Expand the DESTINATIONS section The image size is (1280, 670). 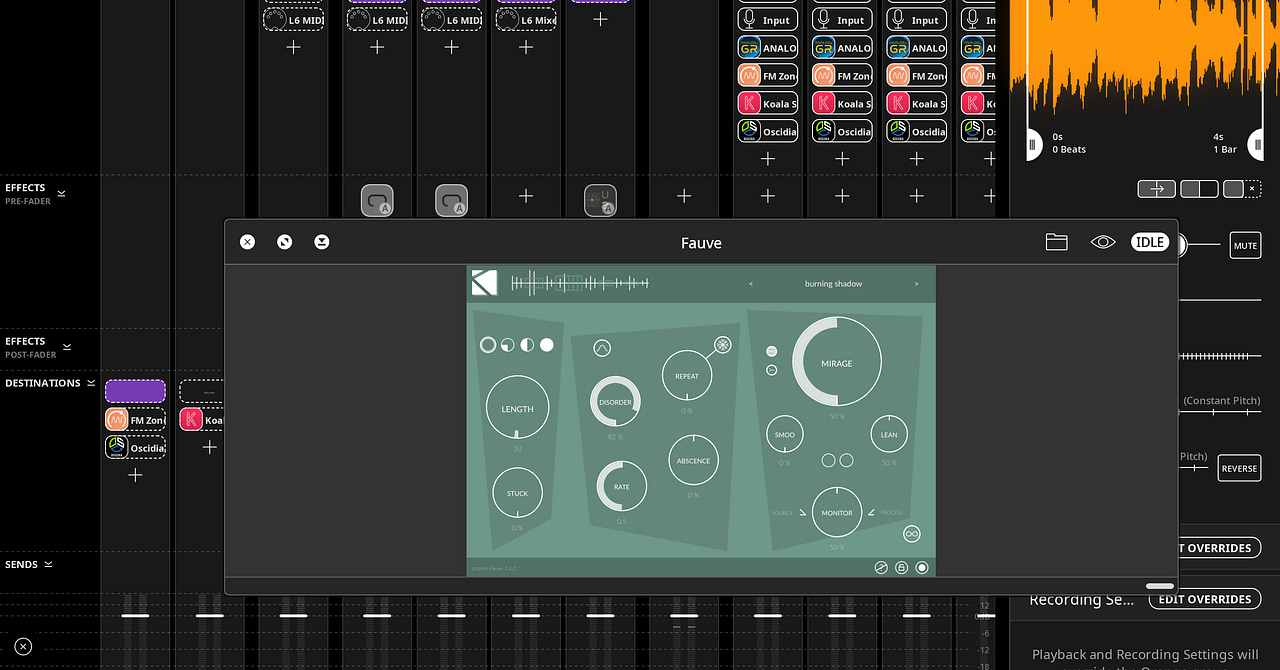tap(90, 383)
